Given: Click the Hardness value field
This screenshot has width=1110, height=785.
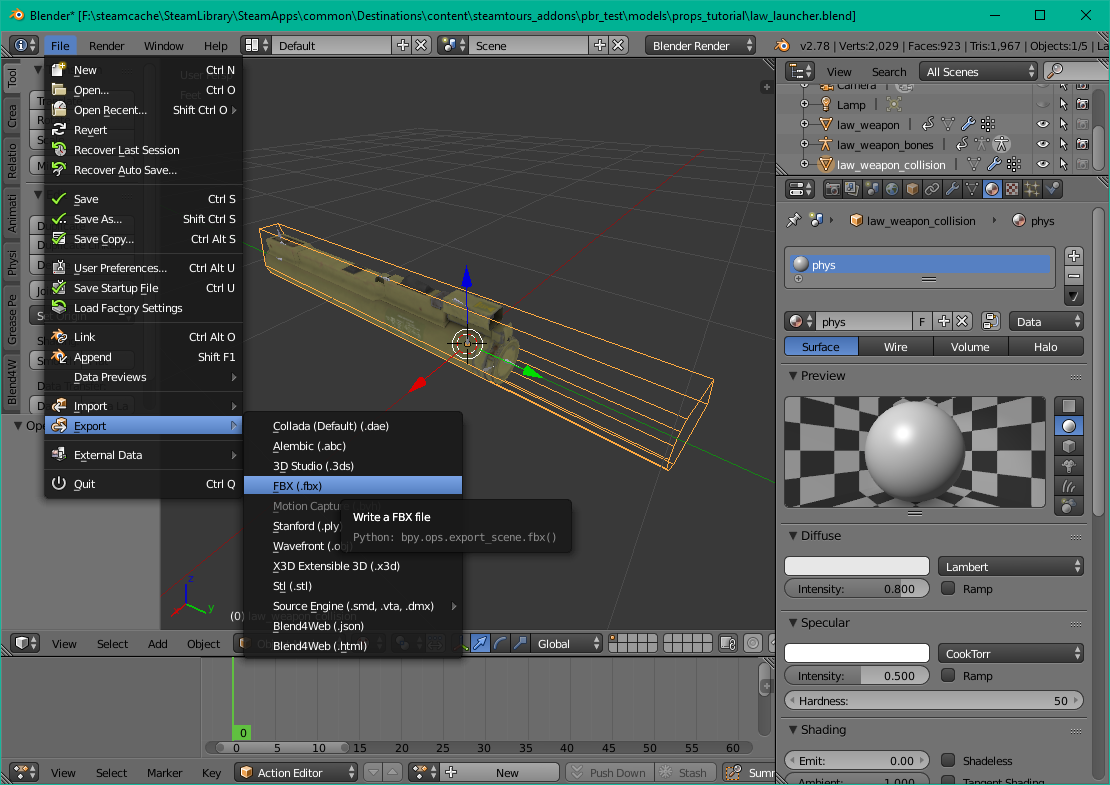Looking at the screenshot, I should click(933, 701).
